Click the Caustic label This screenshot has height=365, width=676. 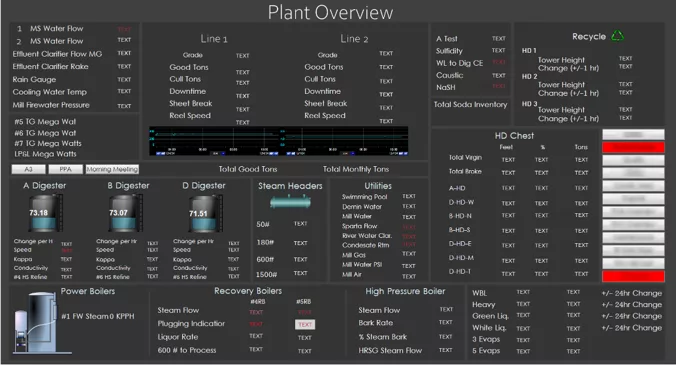450,75
